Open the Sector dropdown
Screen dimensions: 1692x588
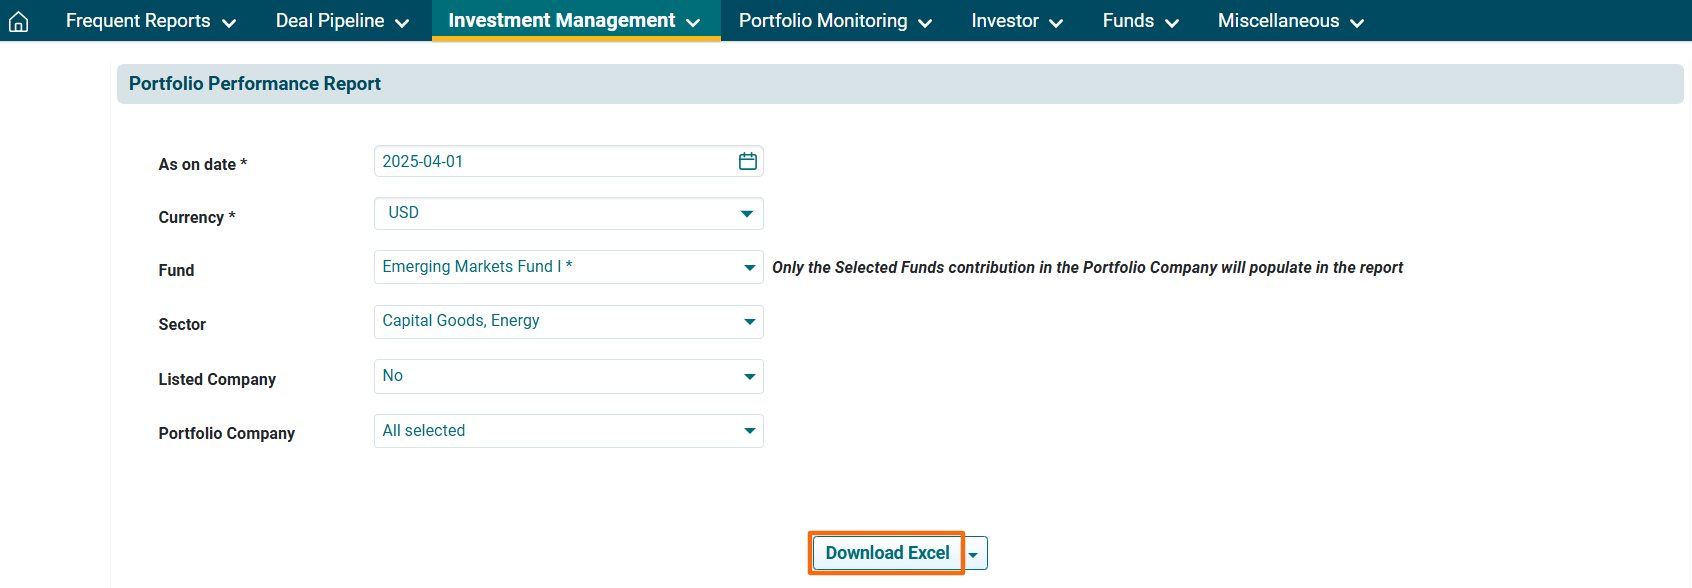point(568,321)
